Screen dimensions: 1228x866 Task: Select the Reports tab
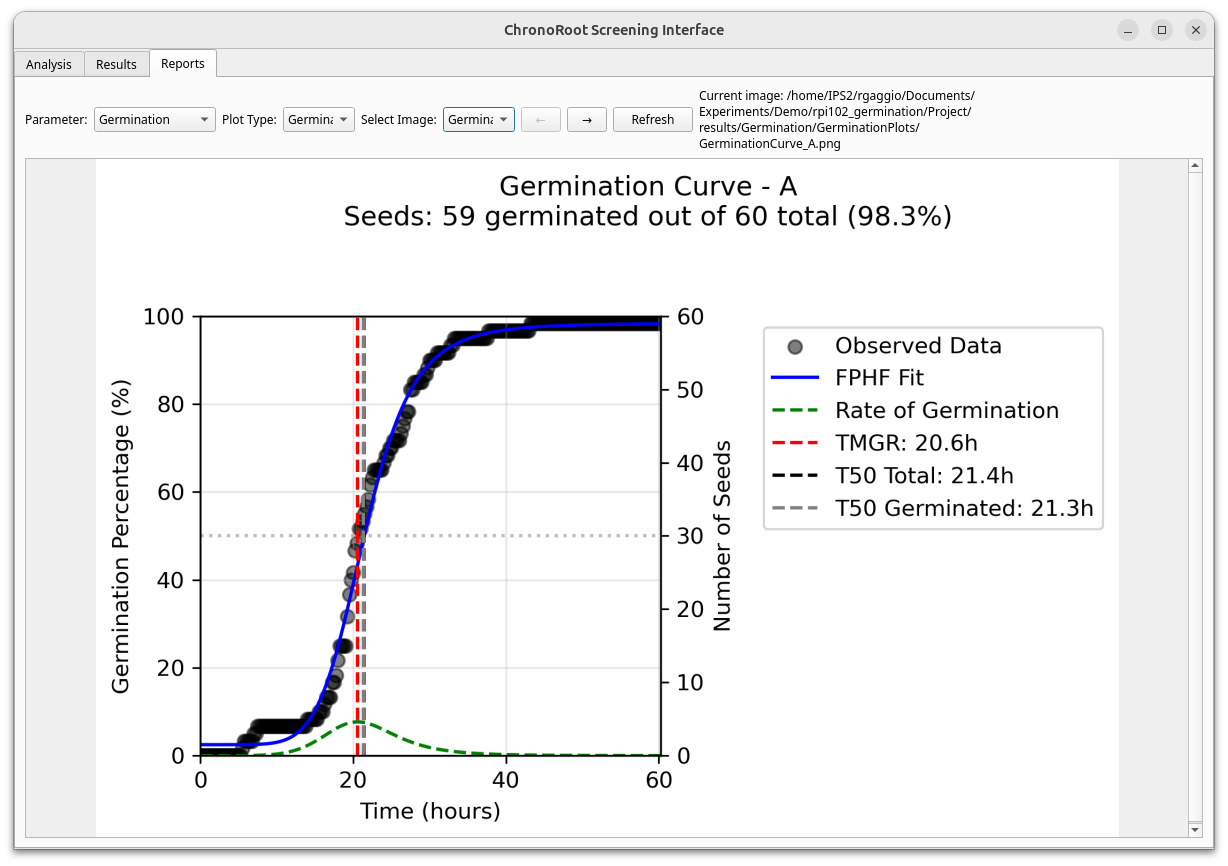pos(183,62)
